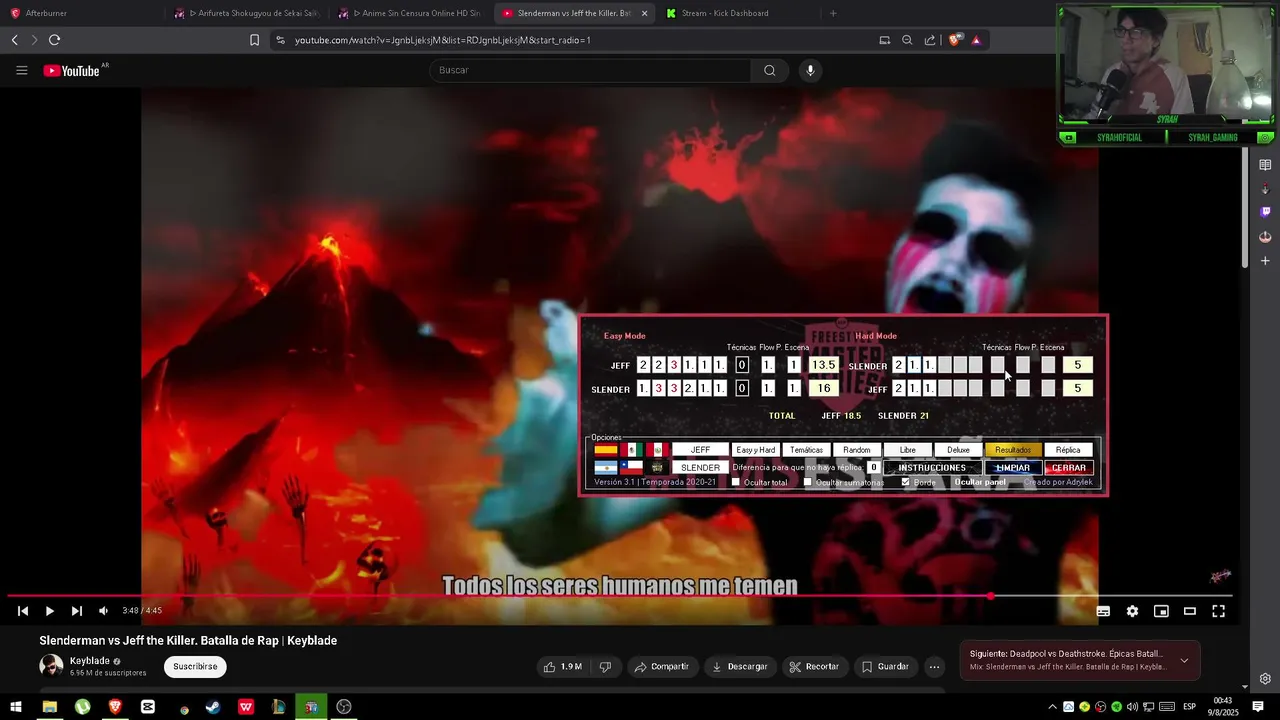Open a new browser tab with plus
1280x720 pixels.
click(833, 13)
